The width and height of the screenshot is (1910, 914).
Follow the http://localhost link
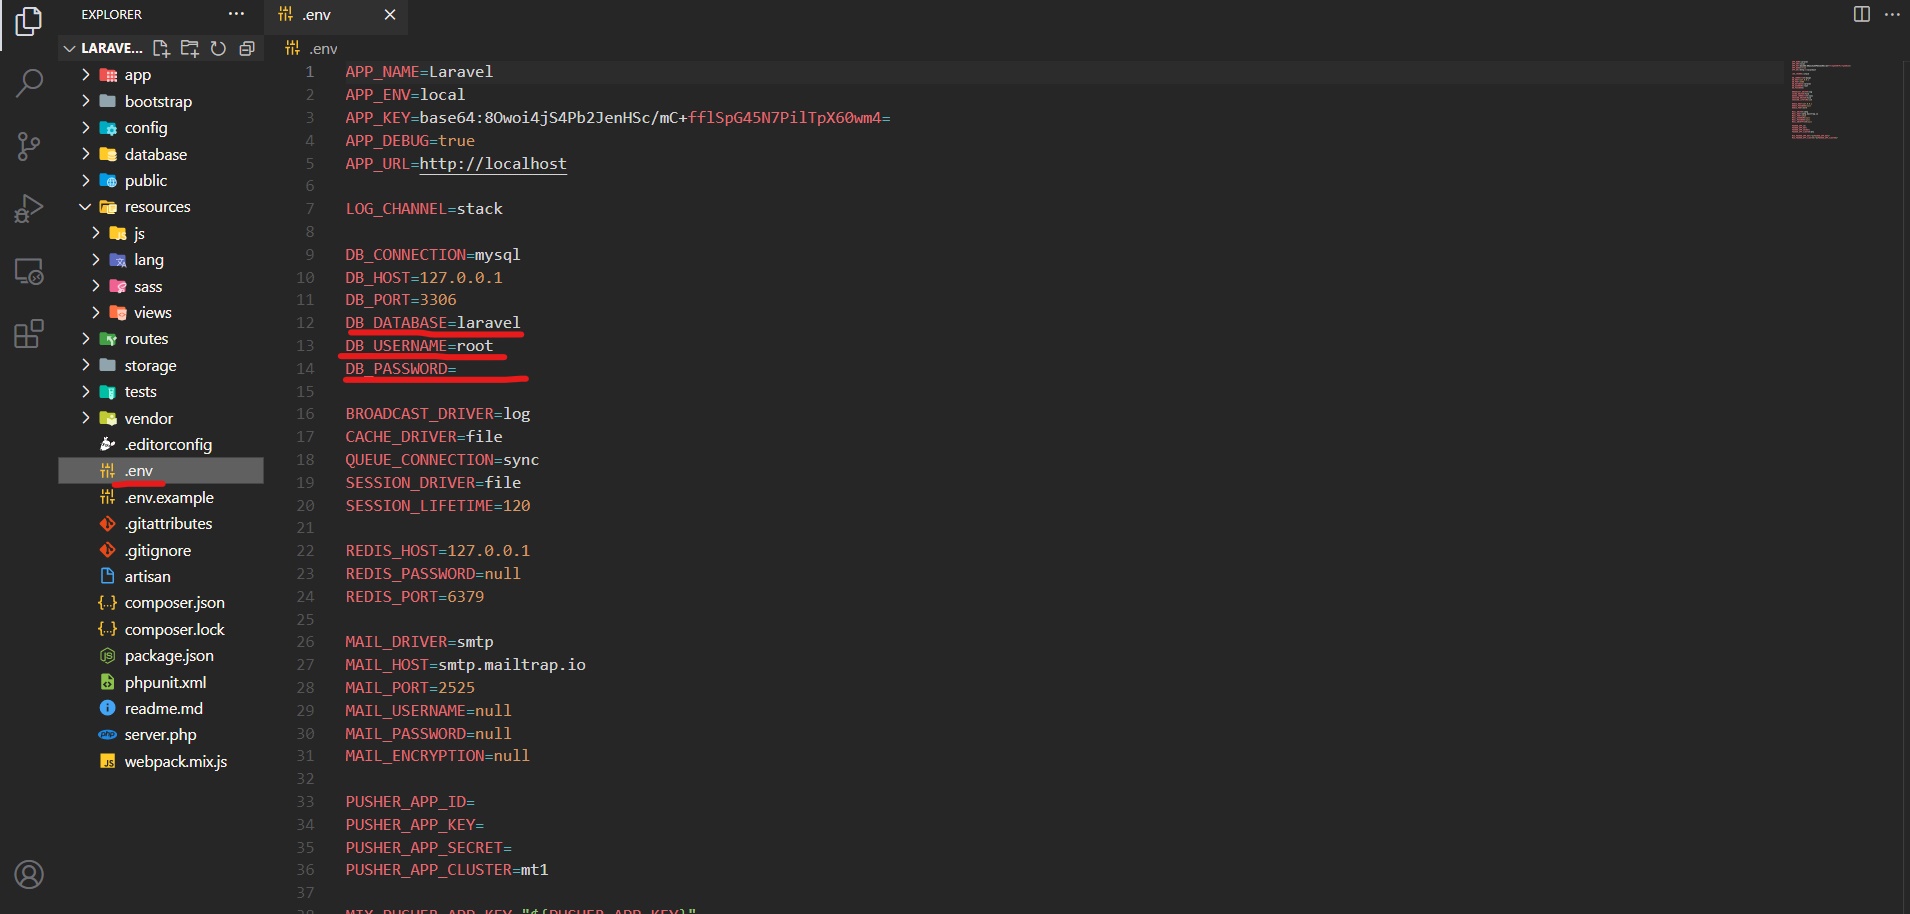pos(492,164)
